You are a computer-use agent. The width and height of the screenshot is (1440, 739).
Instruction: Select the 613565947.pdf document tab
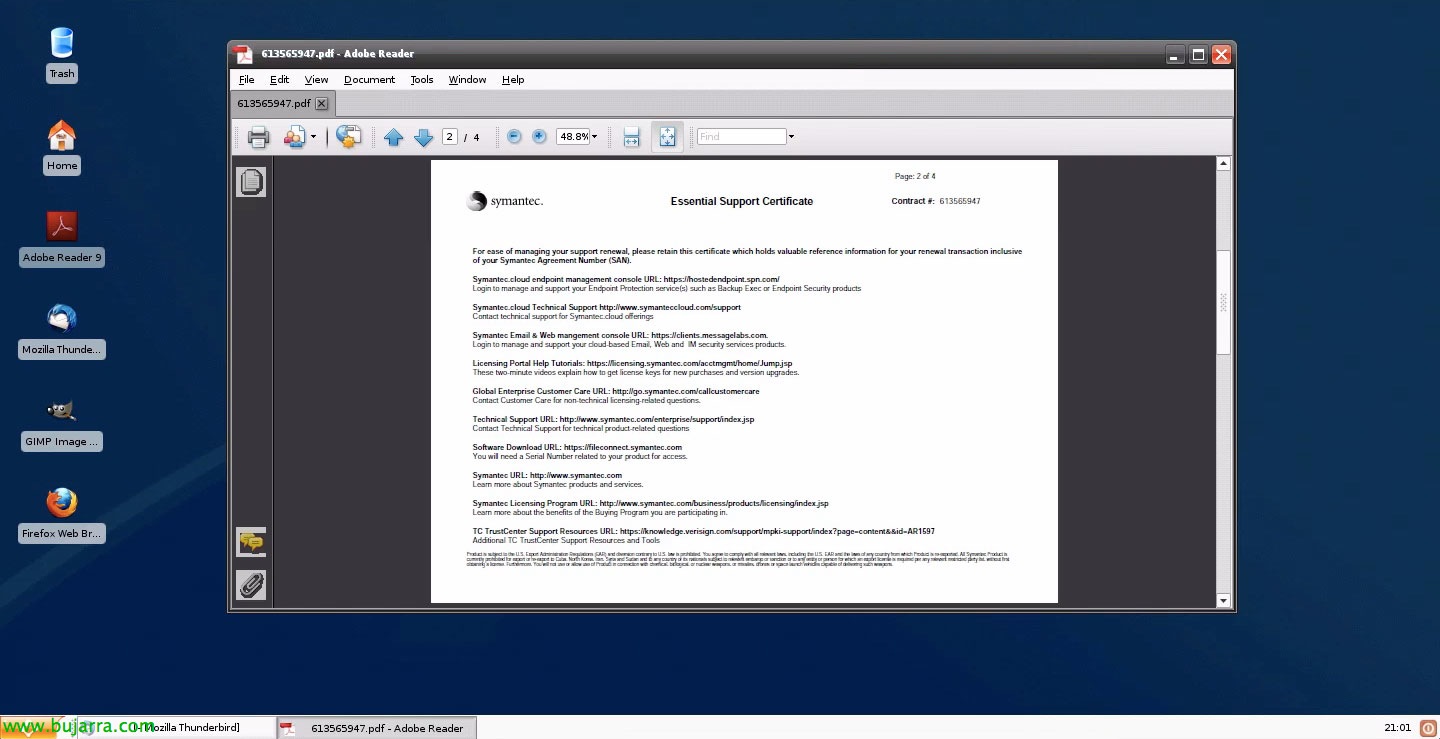point(274,104)
